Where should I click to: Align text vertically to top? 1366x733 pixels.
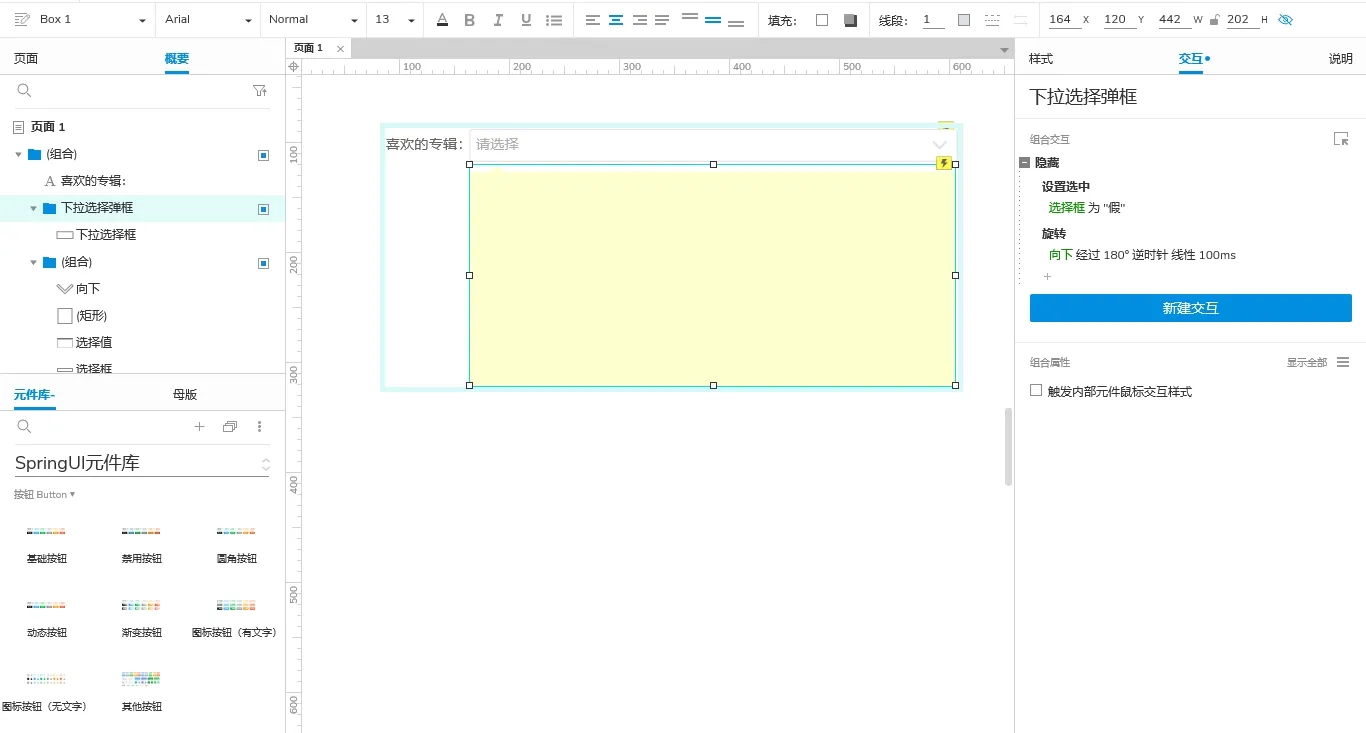(690, 18)
